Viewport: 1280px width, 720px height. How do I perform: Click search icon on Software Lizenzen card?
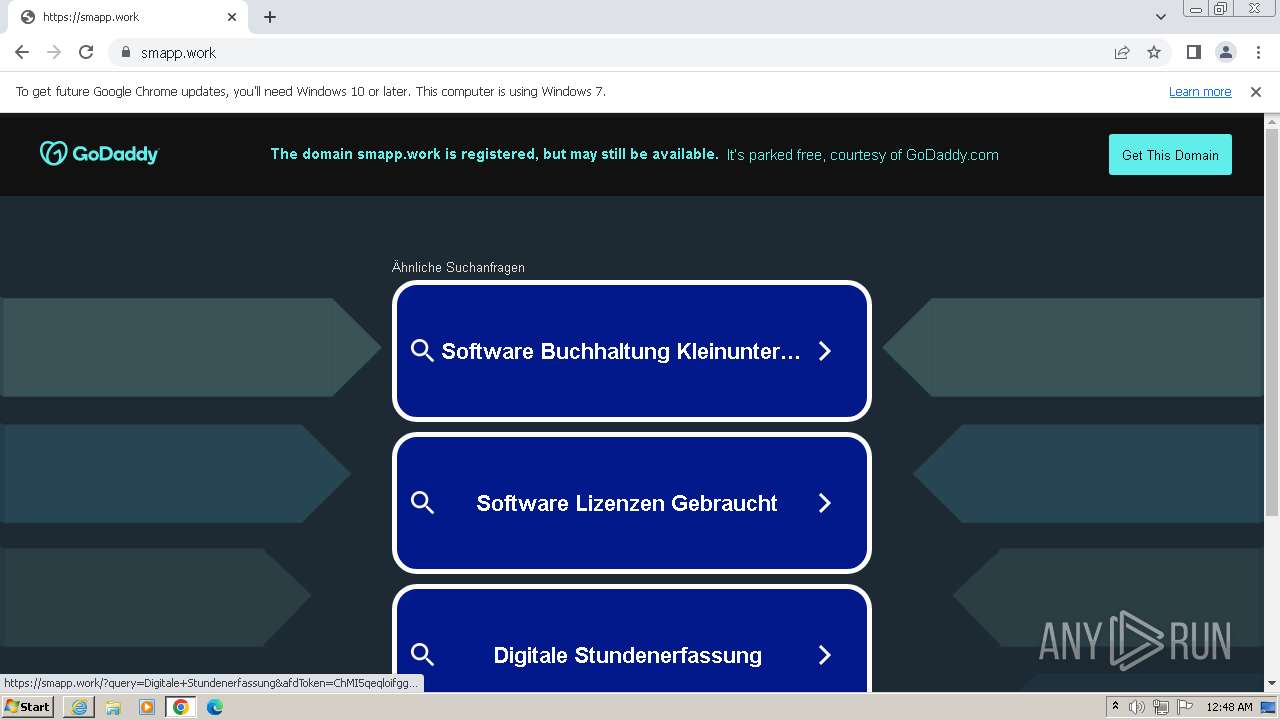pyautogui.click(x=422, y=503)
